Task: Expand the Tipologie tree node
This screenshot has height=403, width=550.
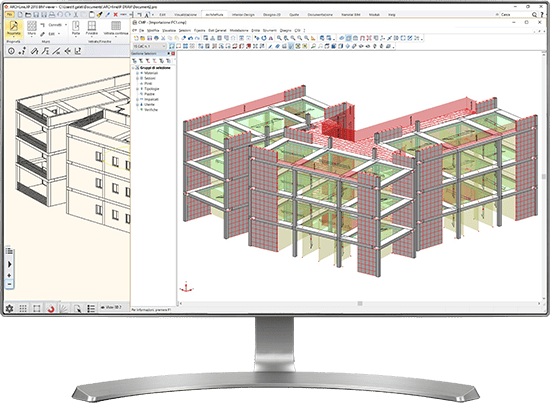Action: point(138,89)
